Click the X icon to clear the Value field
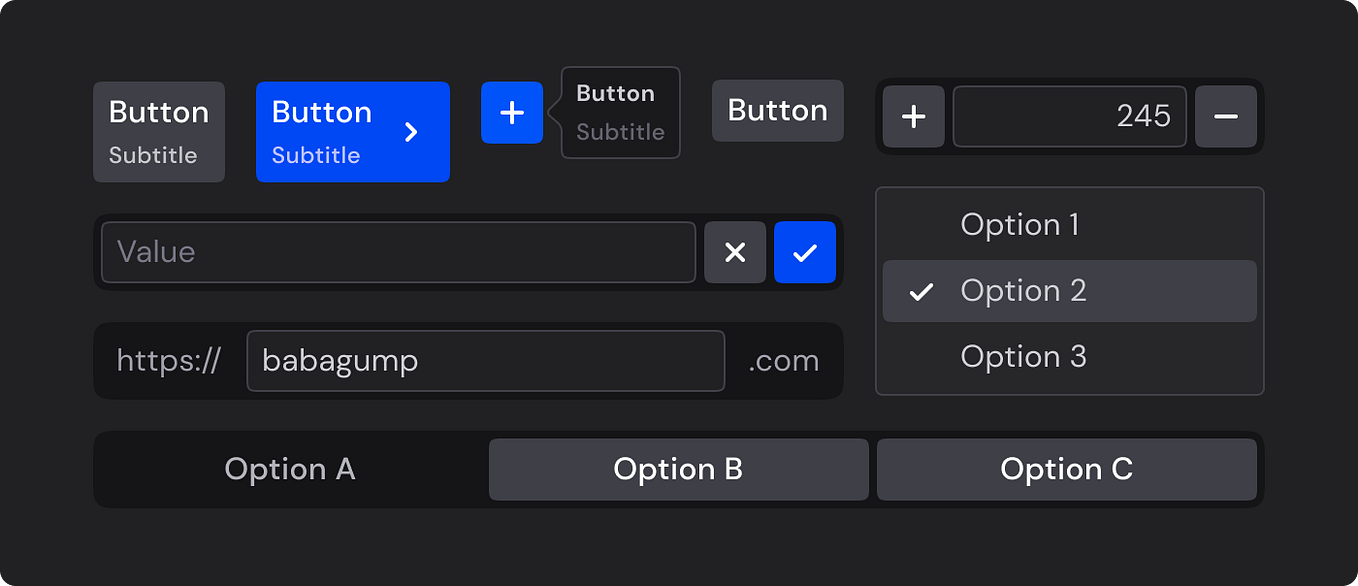The width and height of the screenshot is (1358, 586). coord(735,252)
